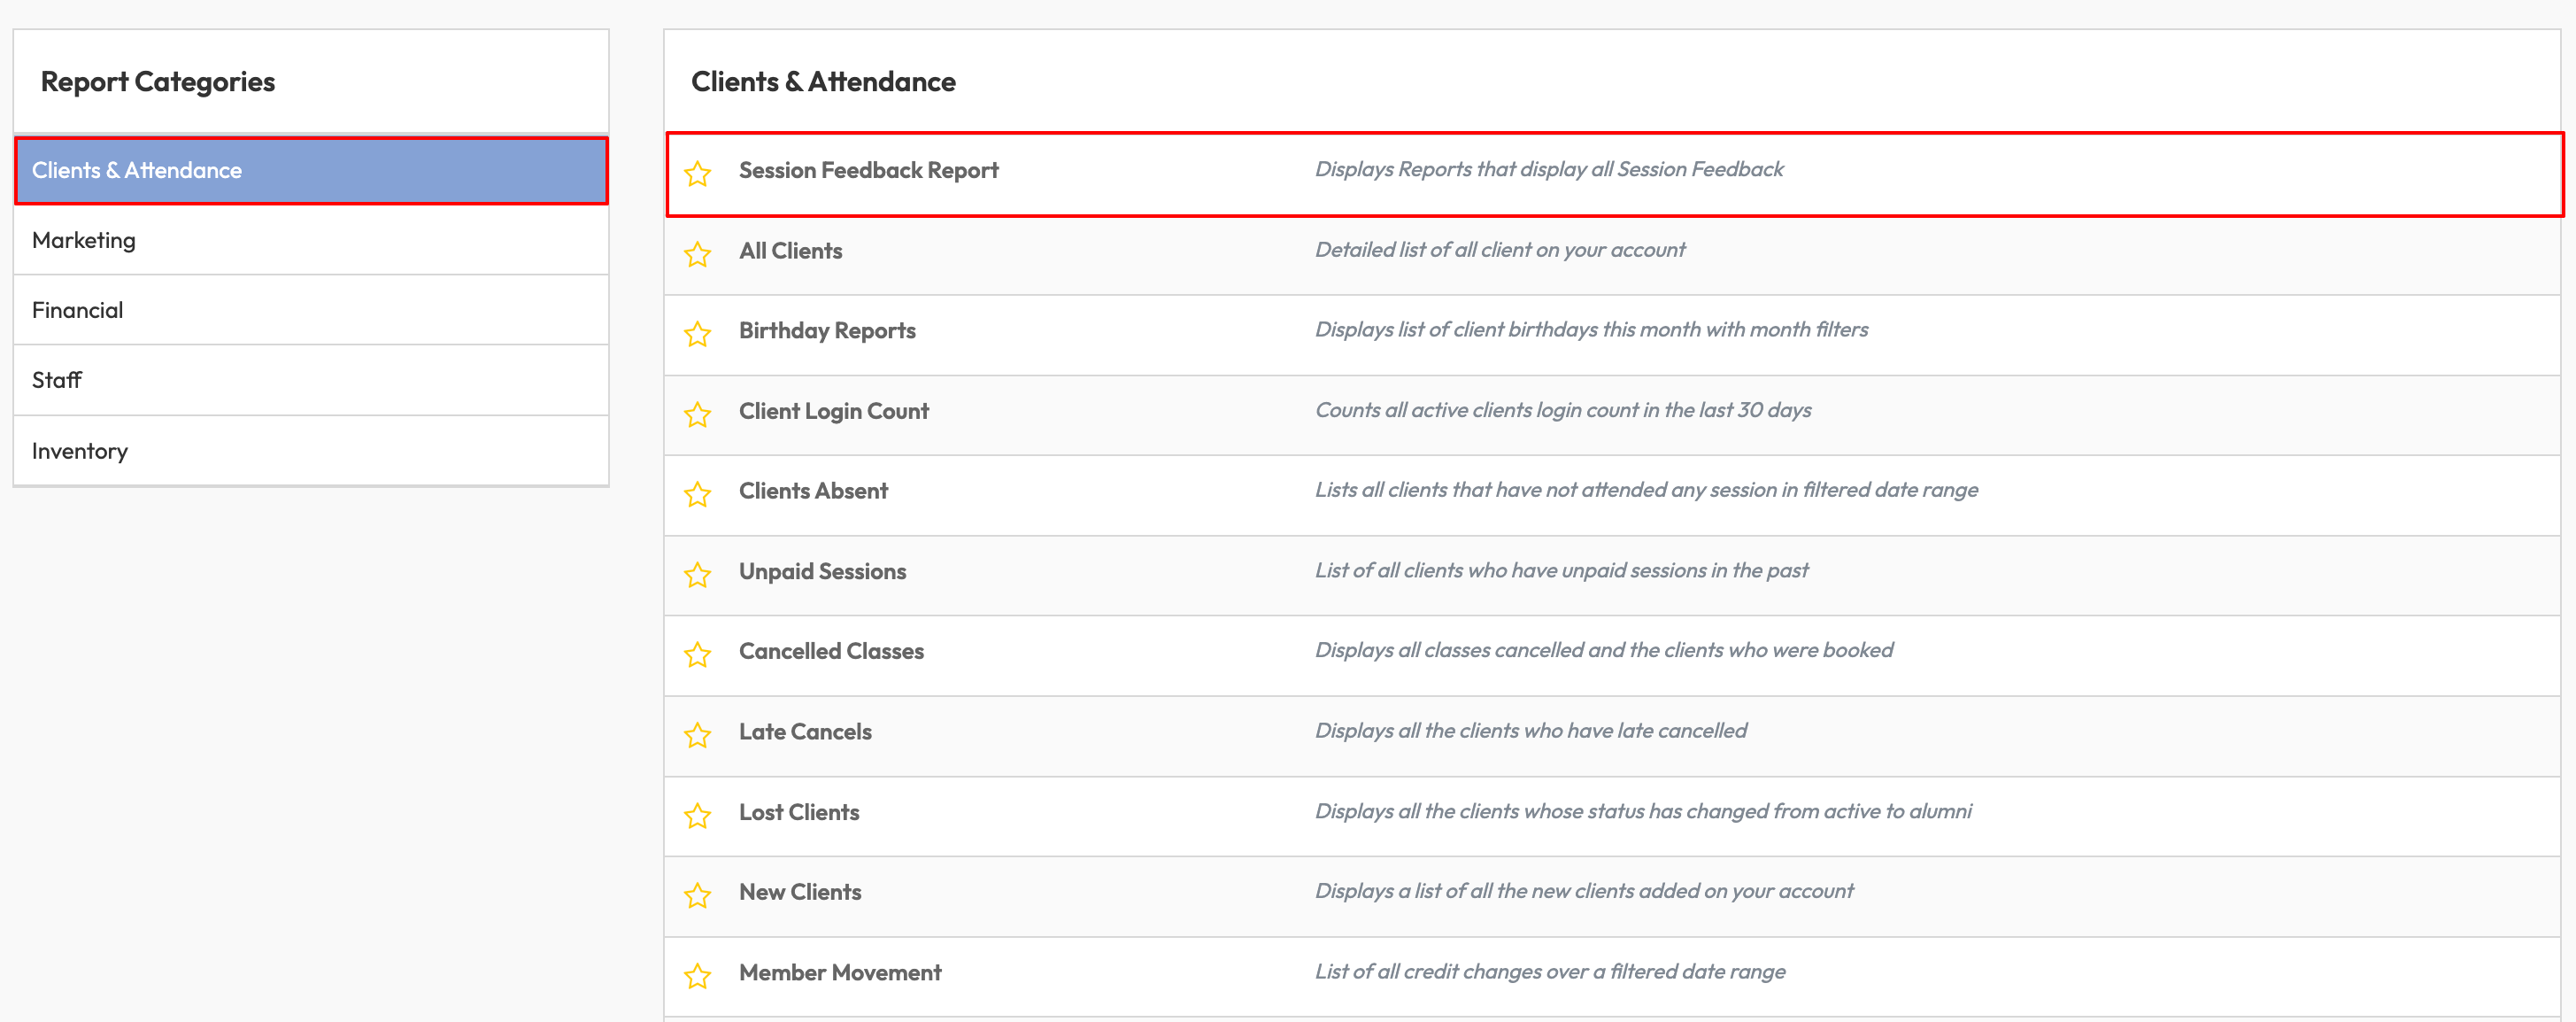
Task: Click text 'Displays all classes cancelled and the clients'
Action: point(1520,650)
